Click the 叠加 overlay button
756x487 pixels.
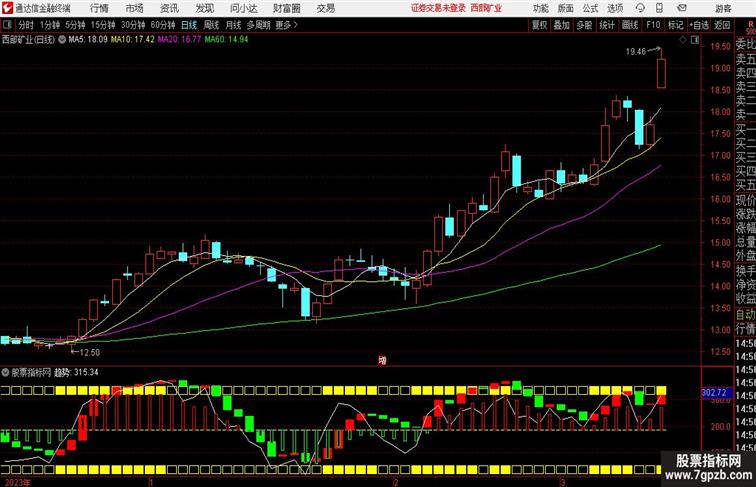[x=562, y=25]
